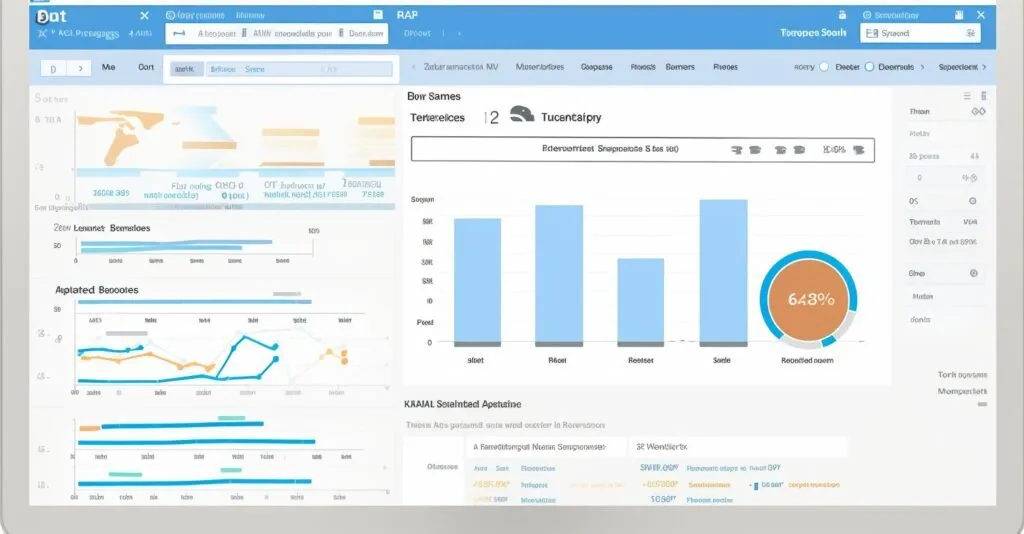1024x534 pixels.
Task: Click the icon inside the Syaond search box
Action: point(872,33)
